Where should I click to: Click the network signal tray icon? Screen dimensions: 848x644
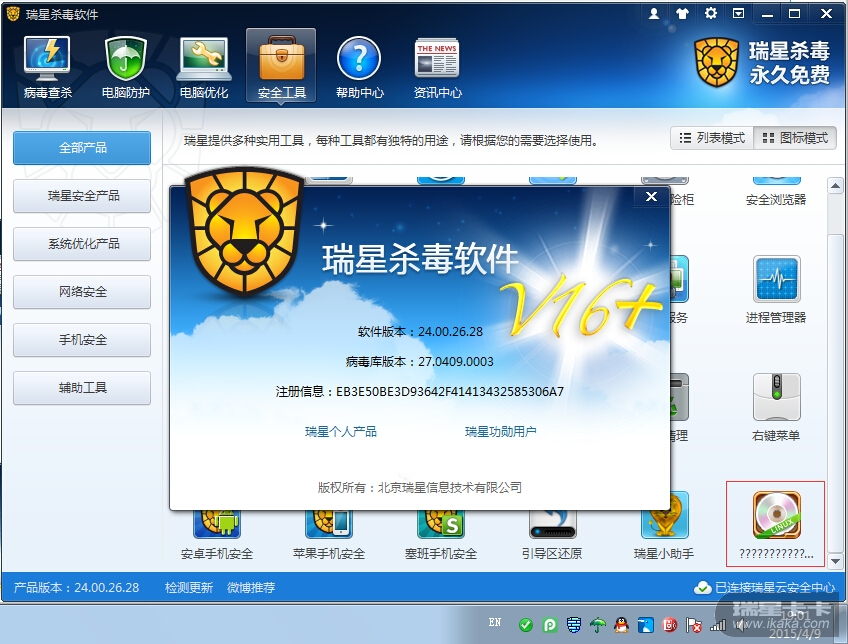(x=718, y=626)
